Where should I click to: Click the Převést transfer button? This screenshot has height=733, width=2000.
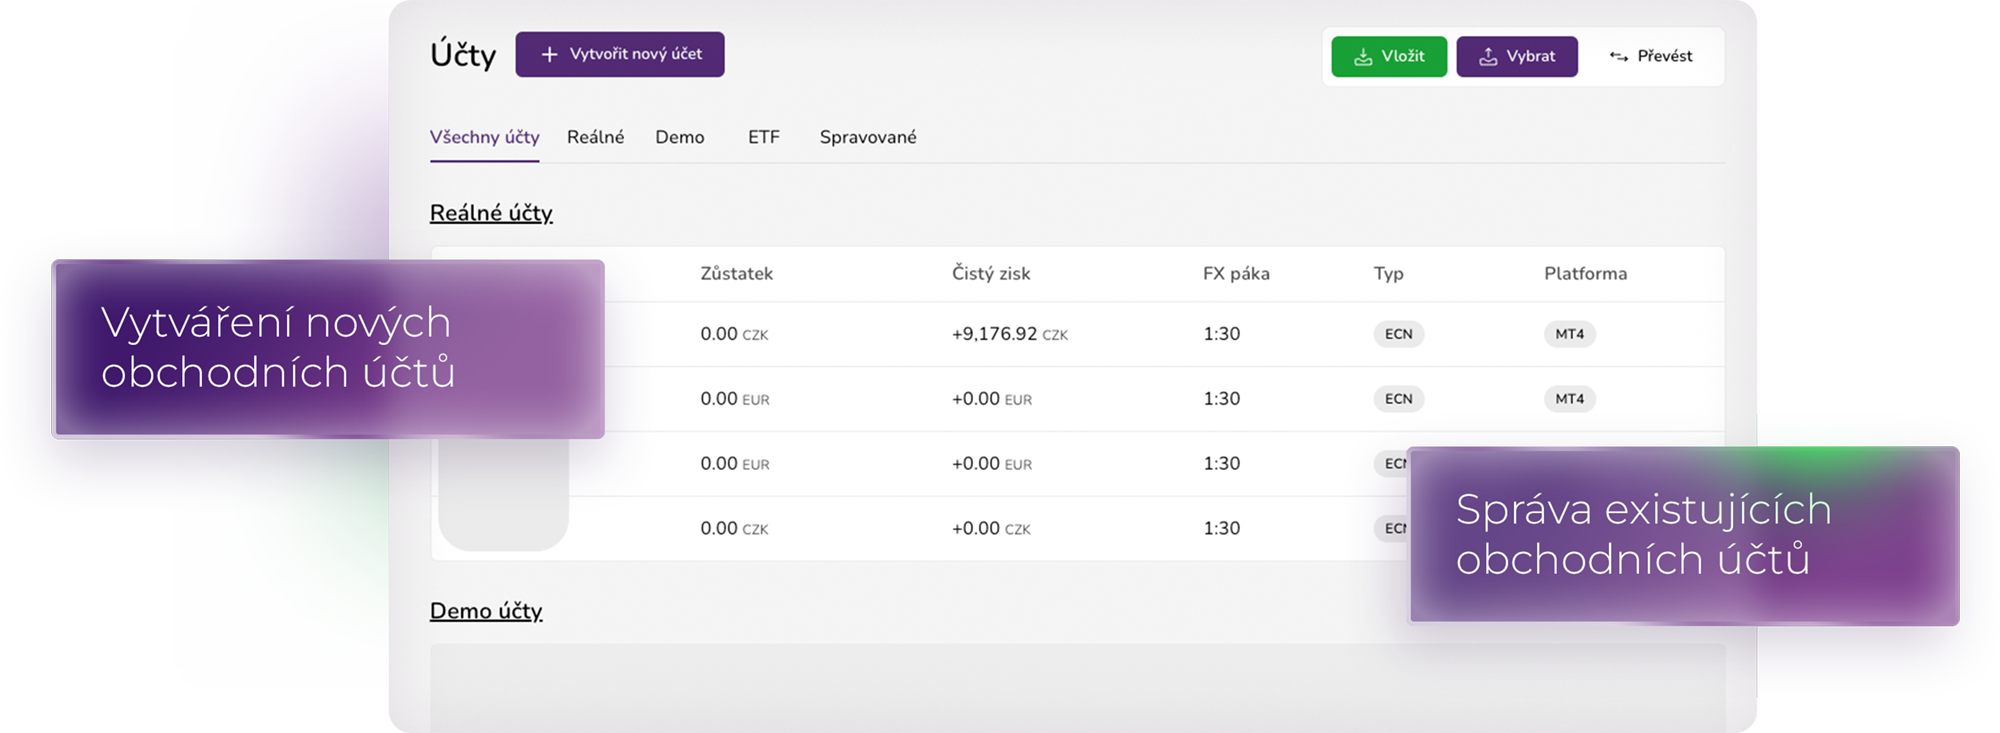[x=1651, y=56]
